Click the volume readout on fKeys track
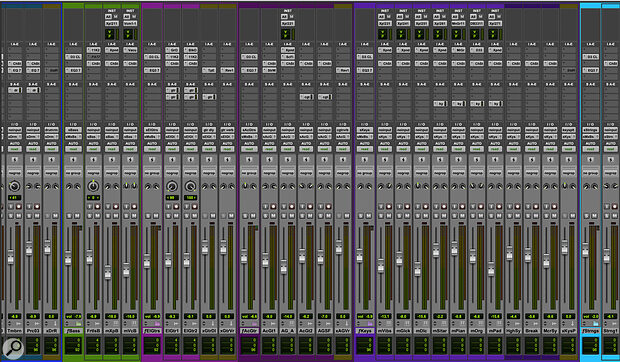Viewport: 620px width, 362px height. (365, 316)
